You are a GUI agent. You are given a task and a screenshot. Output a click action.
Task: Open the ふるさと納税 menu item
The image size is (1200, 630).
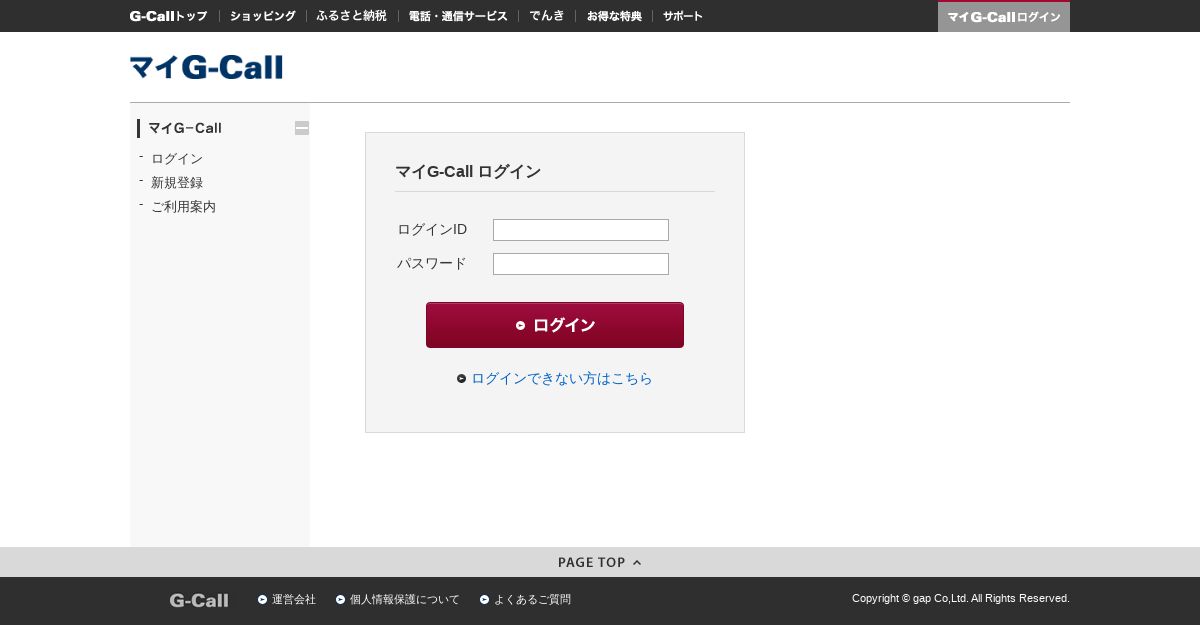351,16
